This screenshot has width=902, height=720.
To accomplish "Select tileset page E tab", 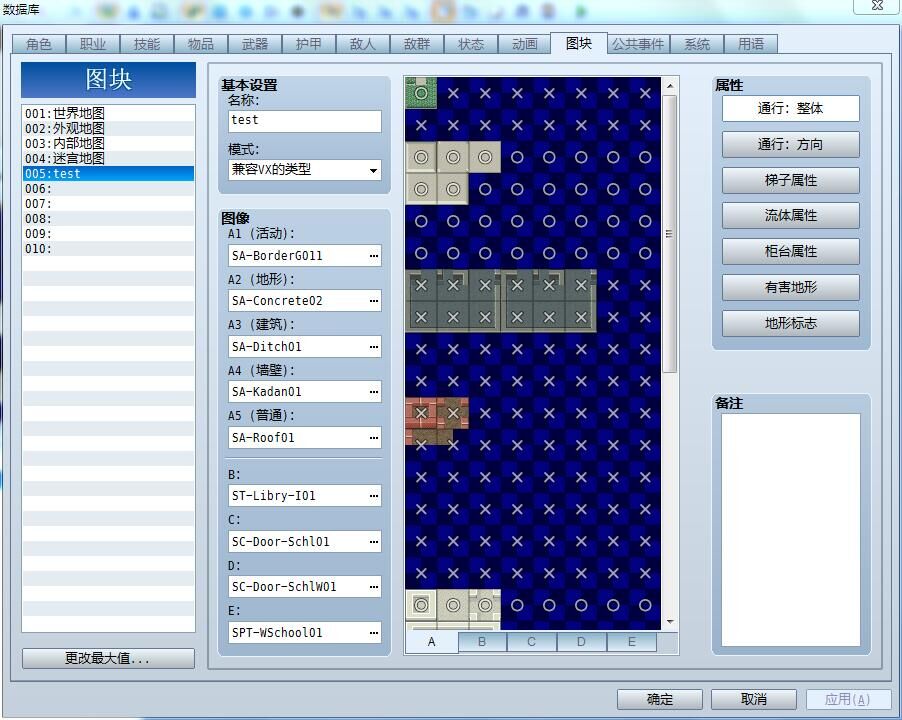I will (632, 642).
